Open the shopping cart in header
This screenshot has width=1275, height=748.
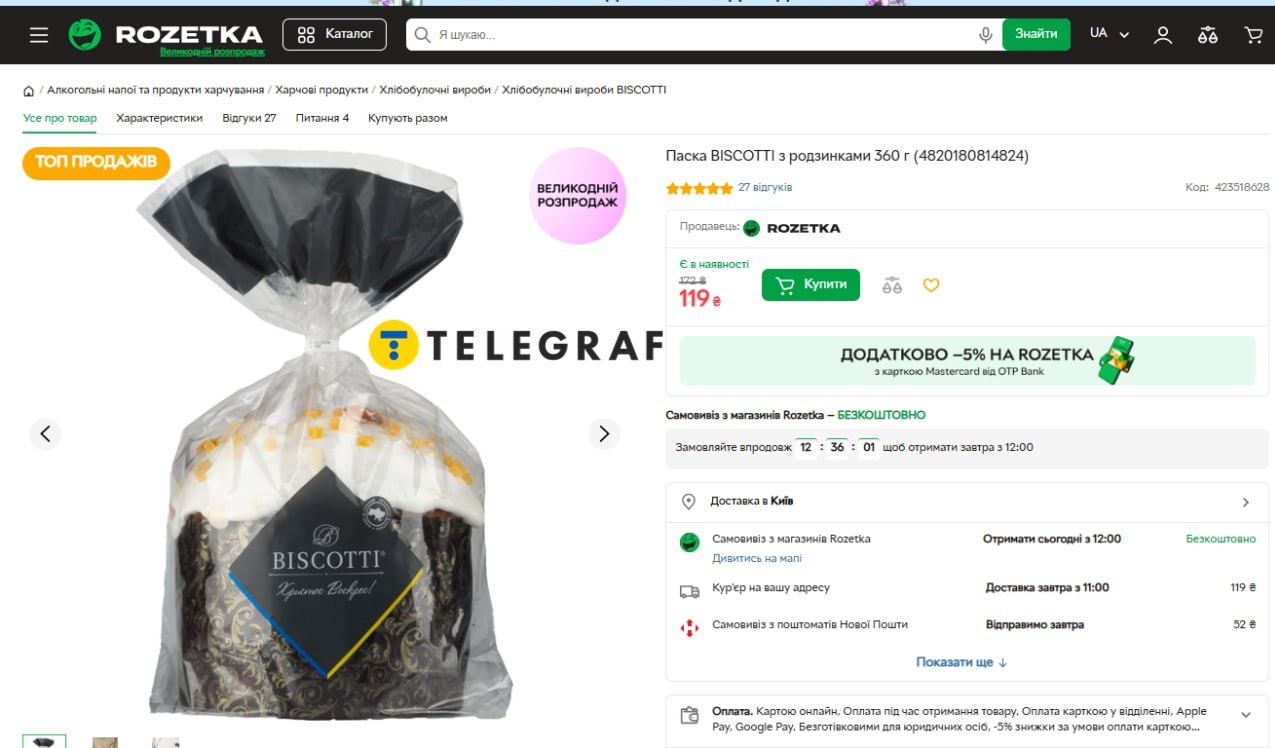1253,35
